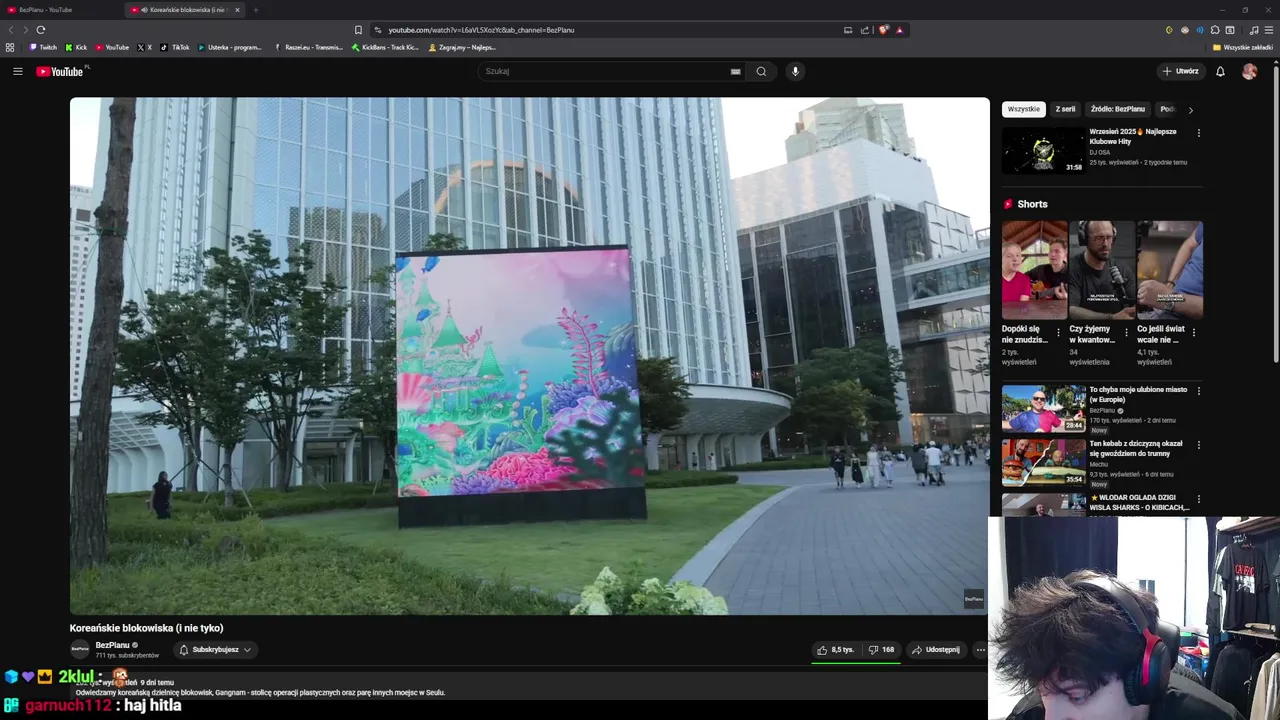Open the site settings icon in address bar
This screenshot has height=720, width=1280.
coord(377,30)
